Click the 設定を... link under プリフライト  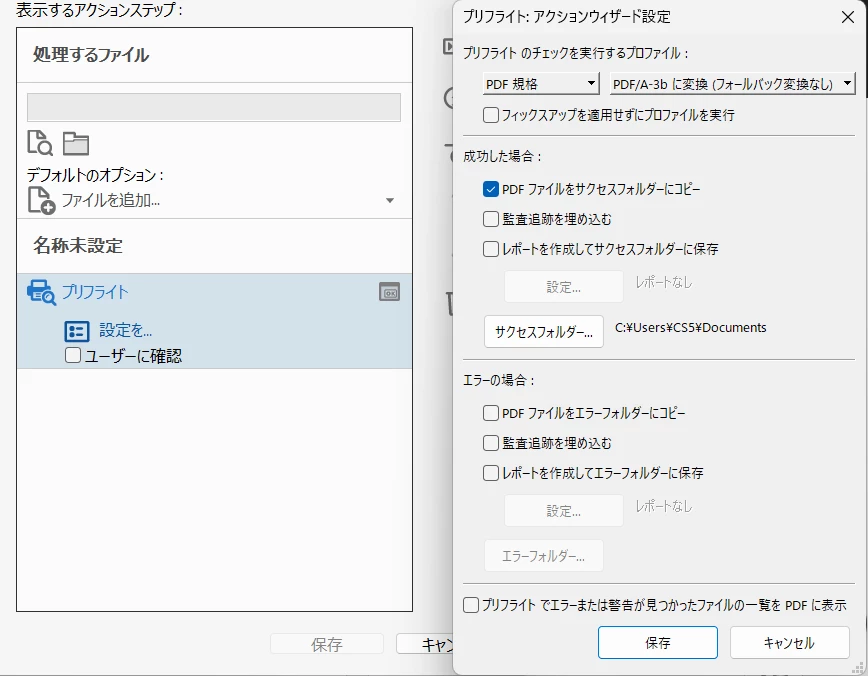coord(126,331)
